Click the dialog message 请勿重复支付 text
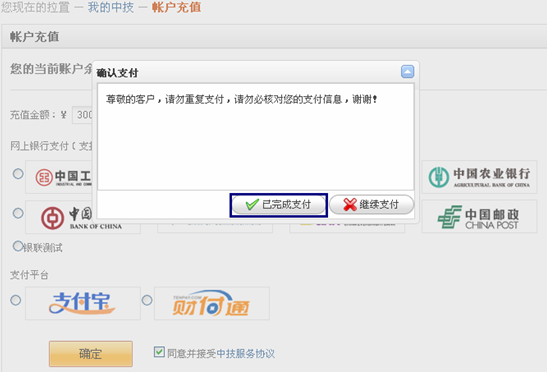 tap(194, 99)
